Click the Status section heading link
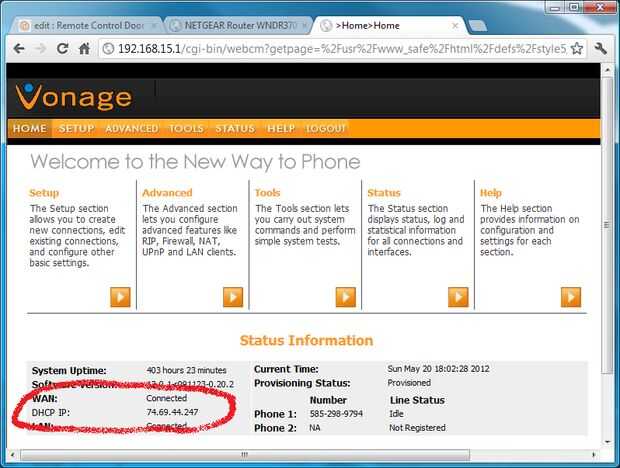This screenshot has width=620, height=468. [384, 193]
